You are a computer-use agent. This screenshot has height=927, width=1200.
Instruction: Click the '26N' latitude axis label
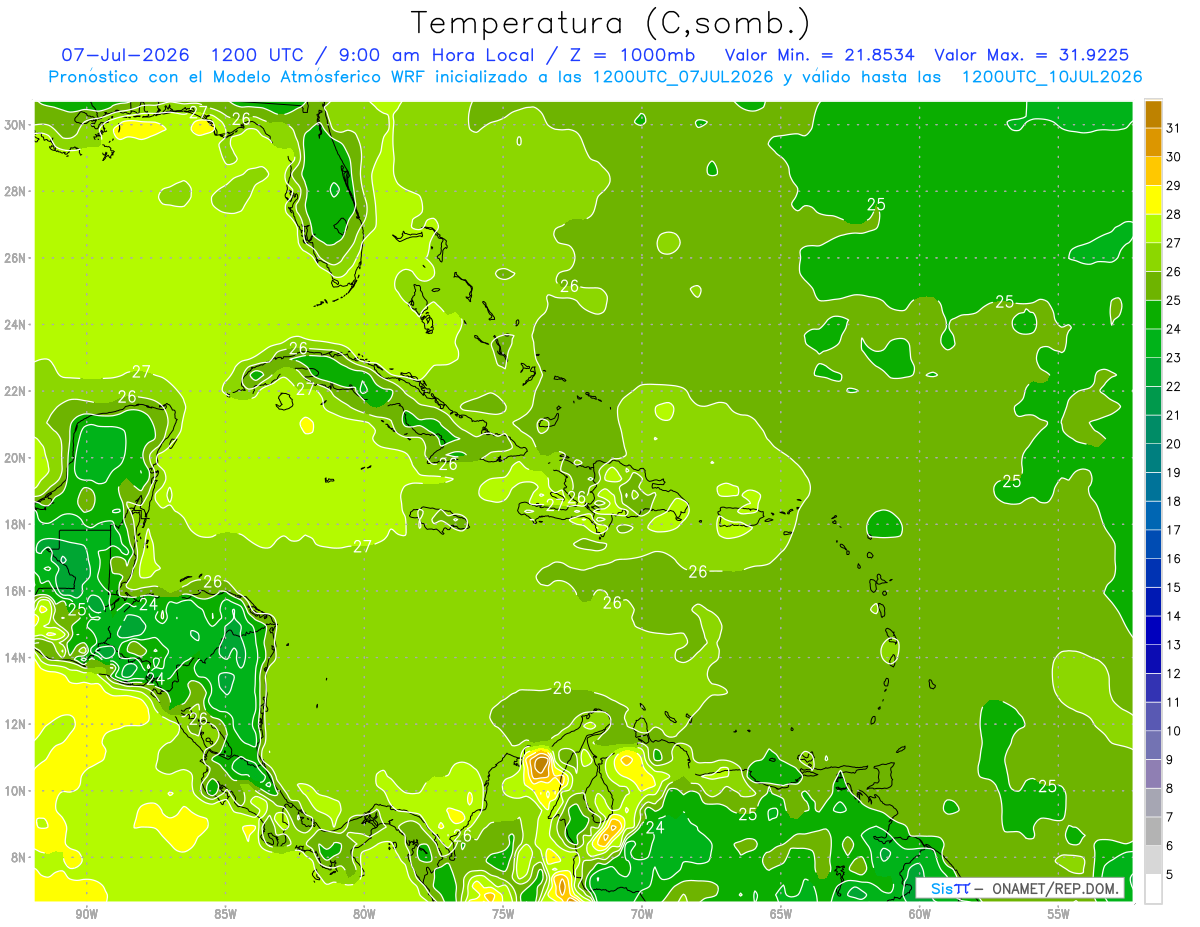[x=16, y=257]
